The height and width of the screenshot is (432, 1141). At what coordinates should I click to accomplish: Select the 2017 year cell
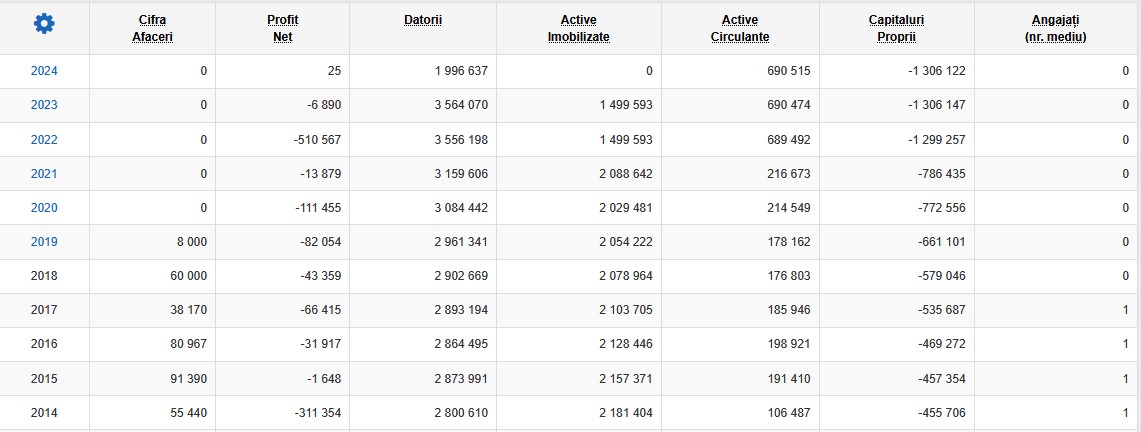[44, 310]
